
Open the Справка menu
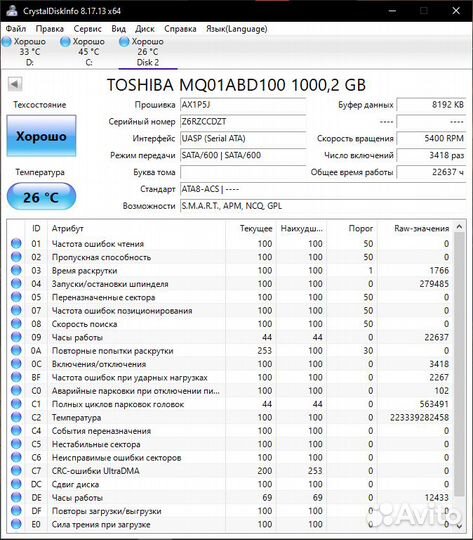pyautogui.click(x=180, y=29)
